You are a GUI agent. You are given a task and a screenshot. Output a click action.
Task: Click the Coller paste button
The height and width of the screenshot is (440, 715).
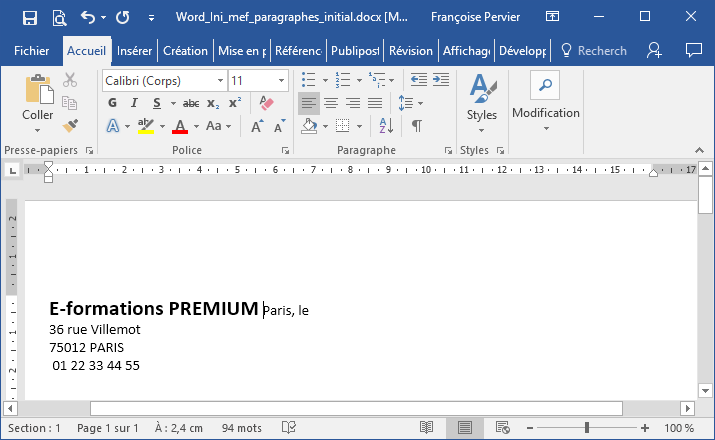(x=38, y=100)
